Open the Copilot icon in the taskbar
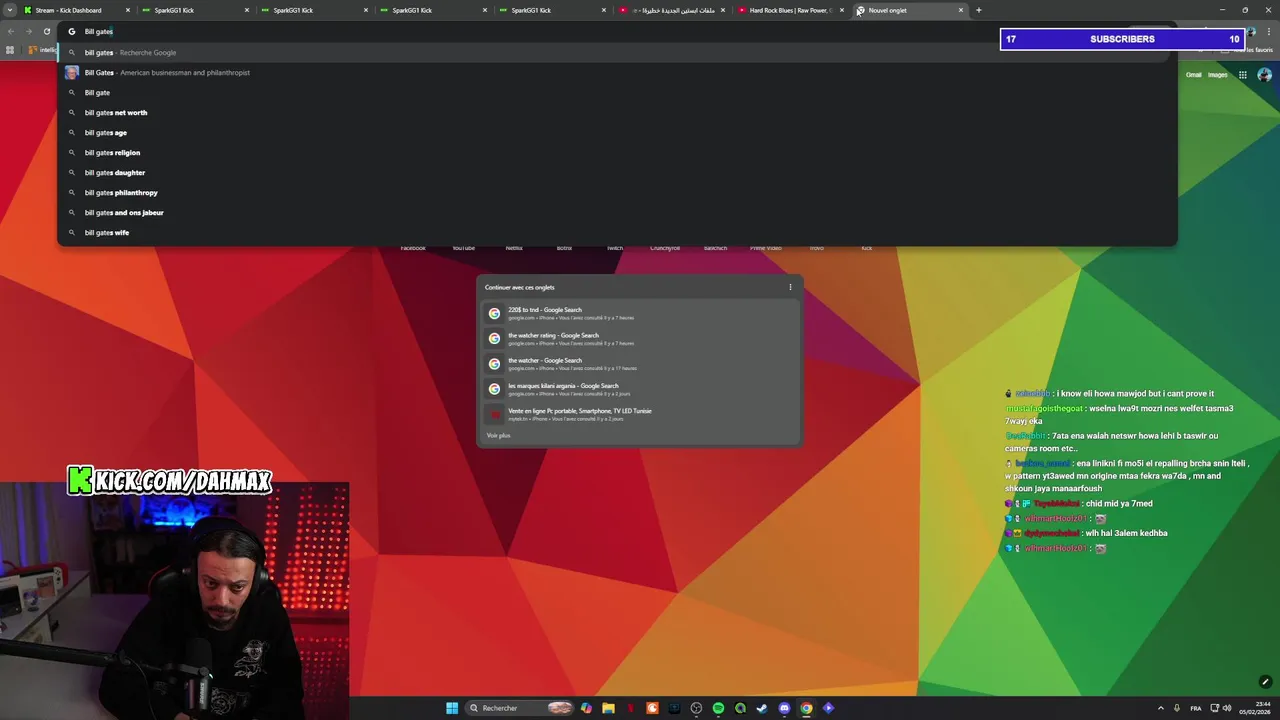Screen dimensions: 1280x720 point(586,708)
